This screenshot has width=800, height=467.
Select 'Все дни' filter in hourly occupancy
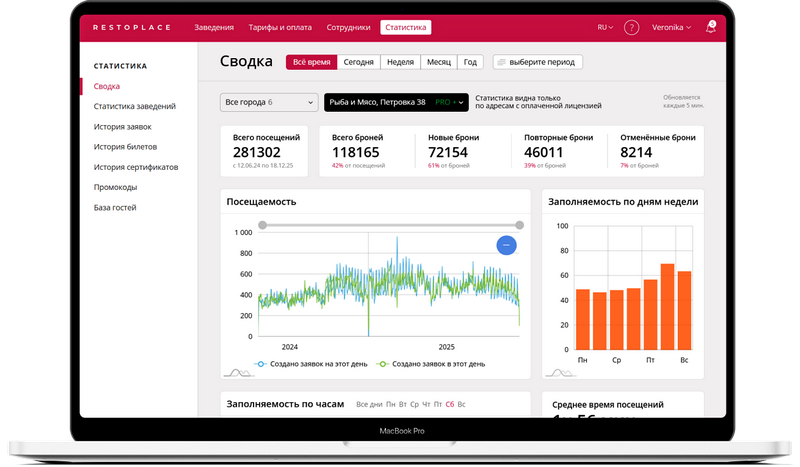tap(369, 405)
